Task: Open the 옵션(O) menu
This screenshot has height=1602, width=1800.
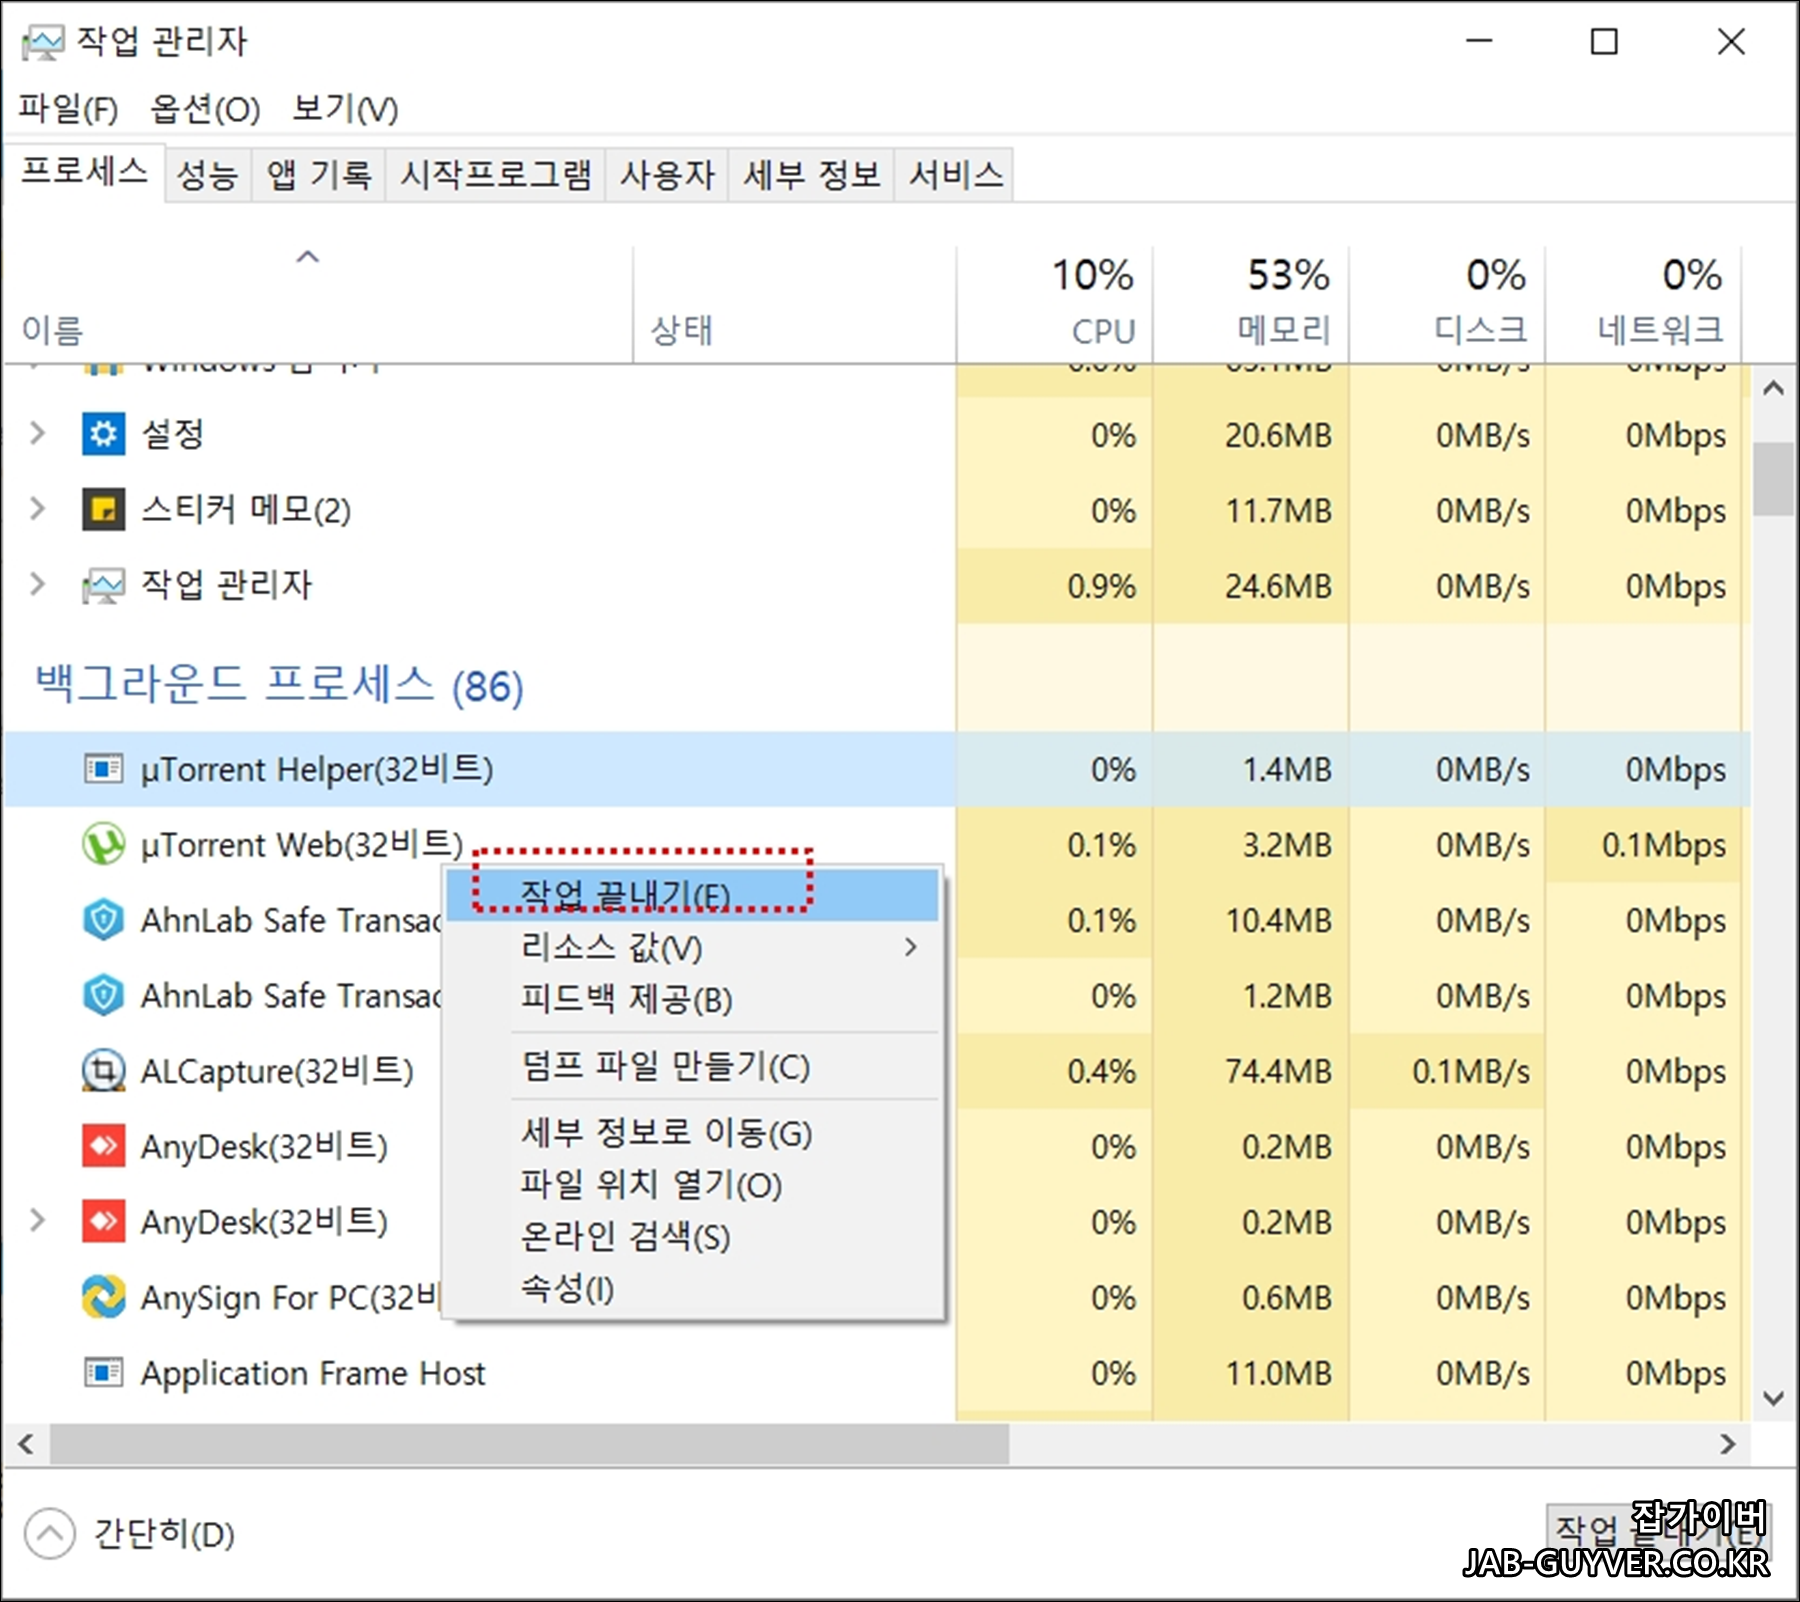Action: 205,108
